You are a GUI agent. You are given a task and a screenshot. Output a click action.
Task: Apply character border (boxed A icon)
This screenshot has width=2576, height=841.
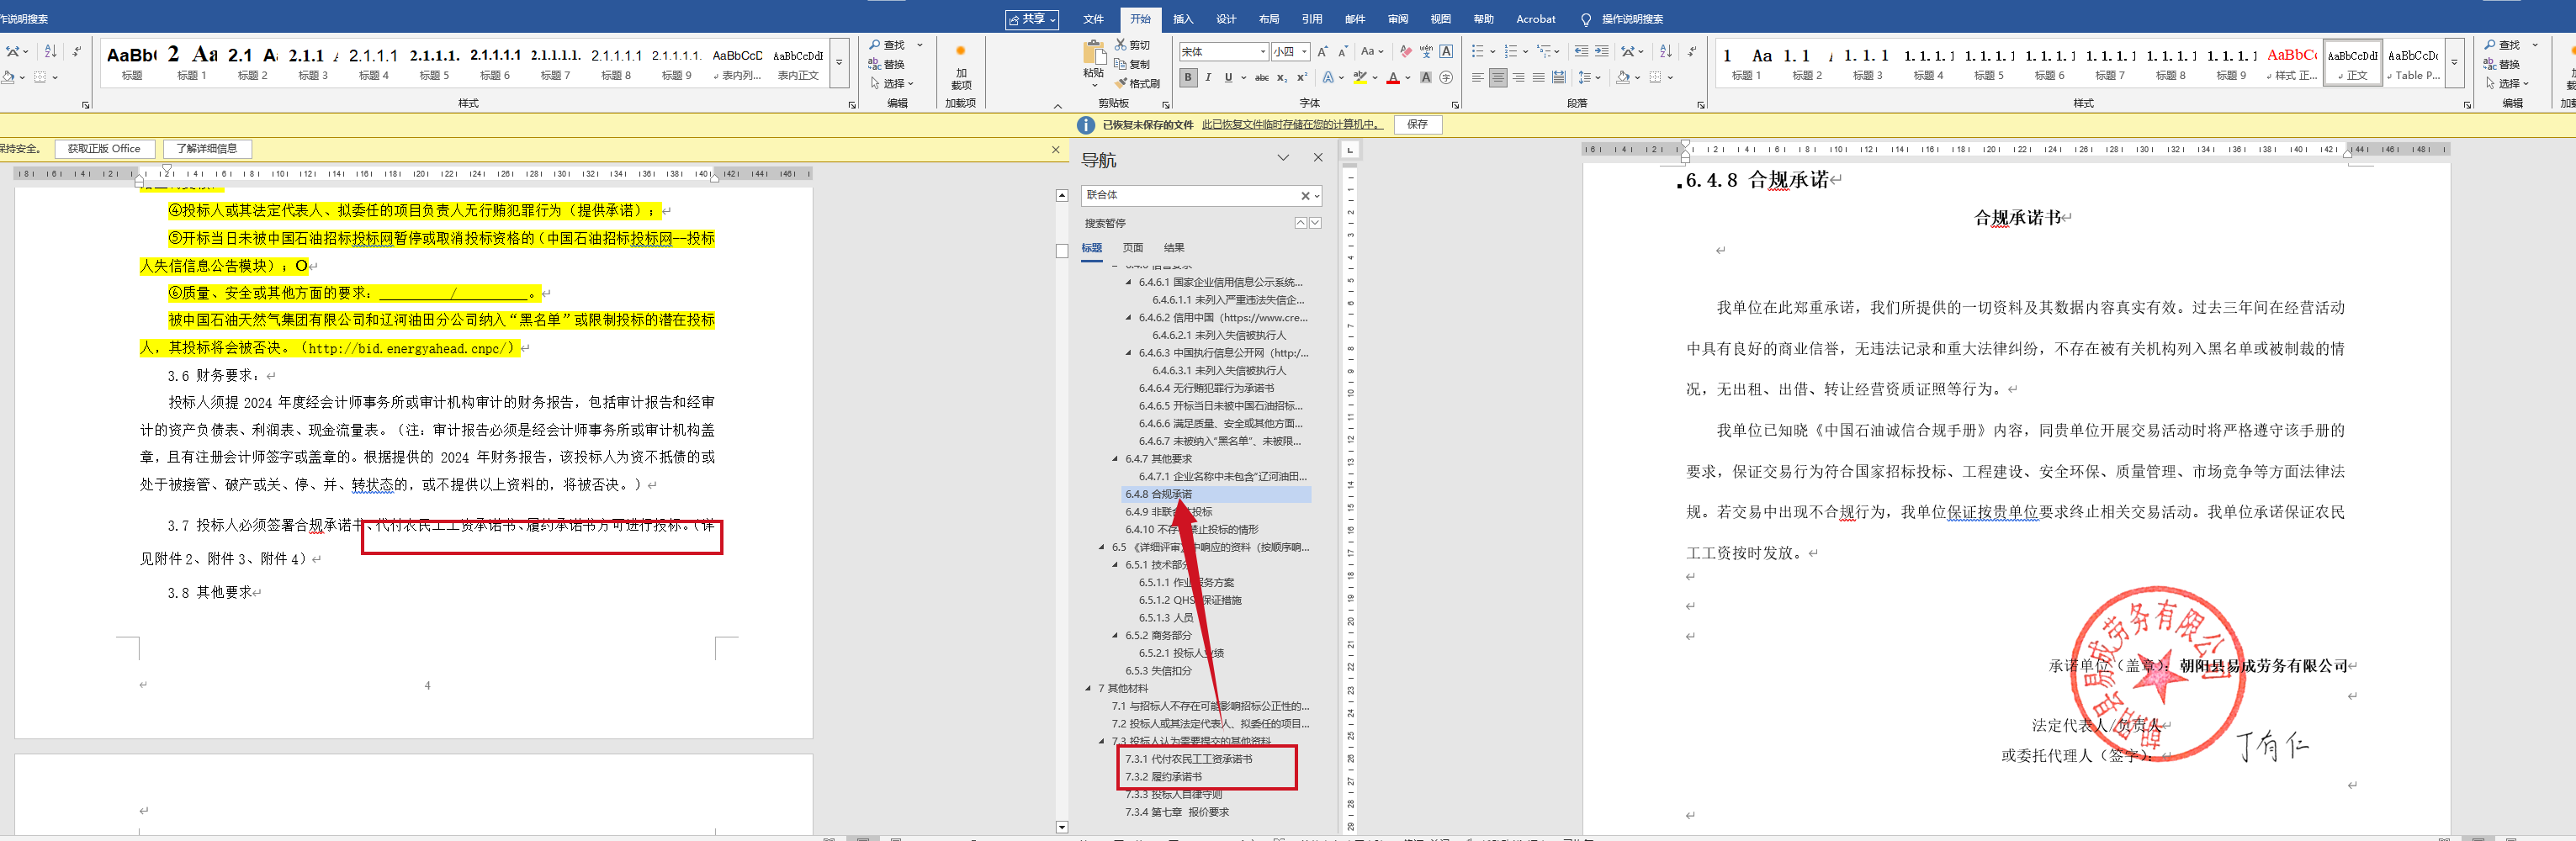tap(1447, 51)
